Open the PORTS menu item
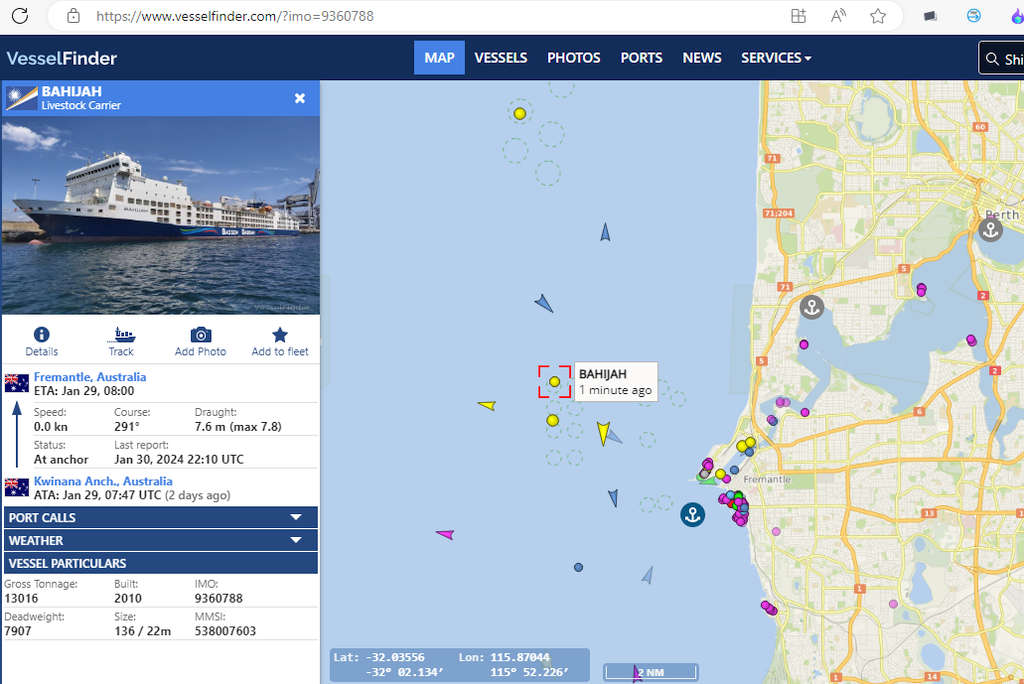The height and width of the screenshot is (684, 1024). click(x=641, y=57)
